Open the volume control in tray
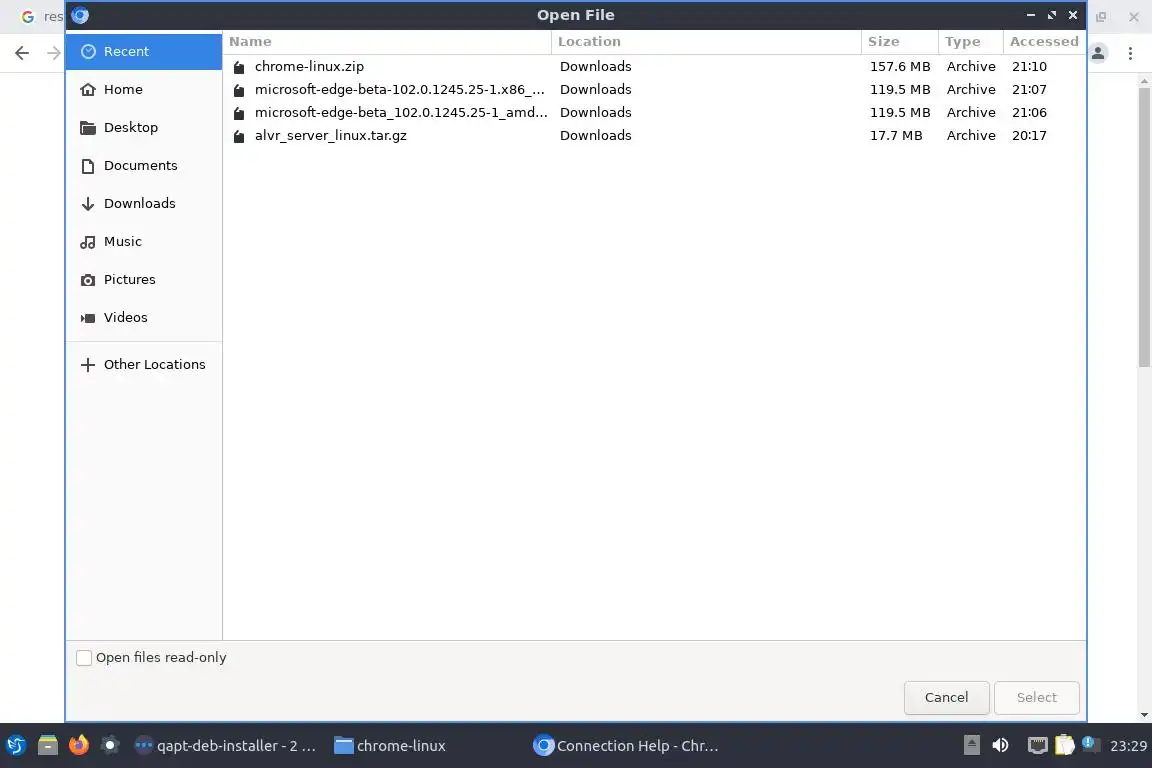 point(1000,745)
